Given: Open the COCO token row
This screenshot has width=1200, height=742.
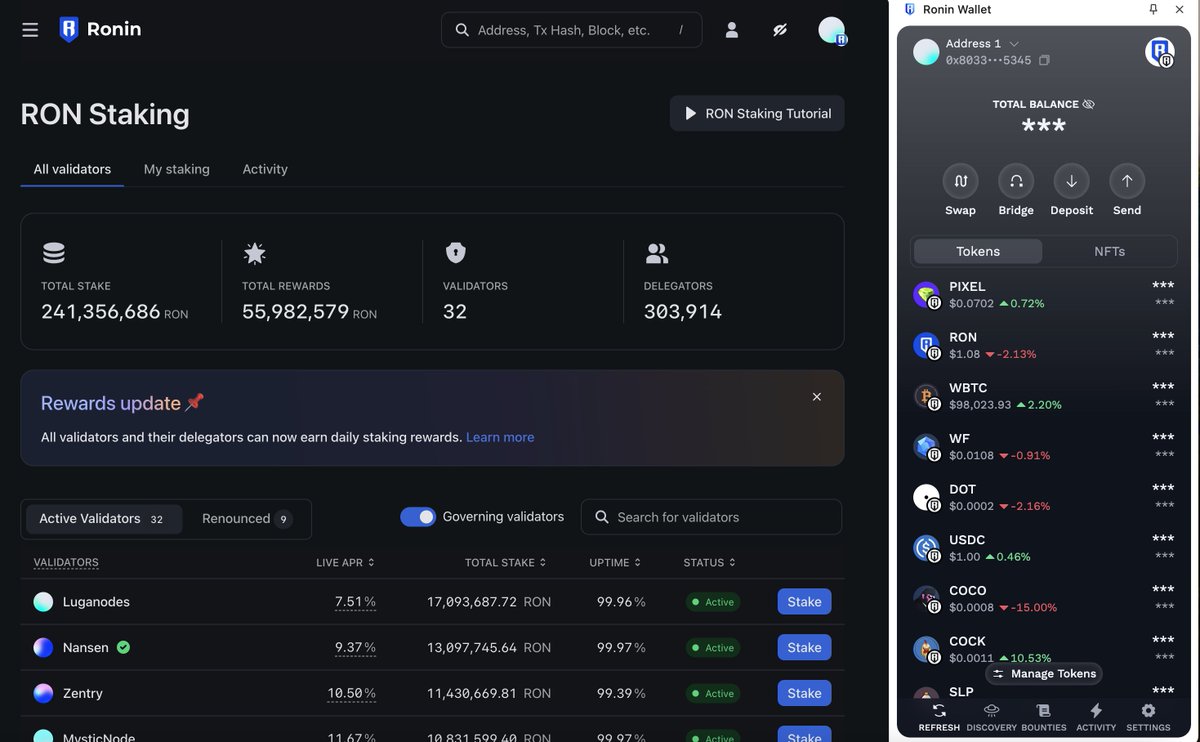Looking at the screenshot, I should [1043, 599].
